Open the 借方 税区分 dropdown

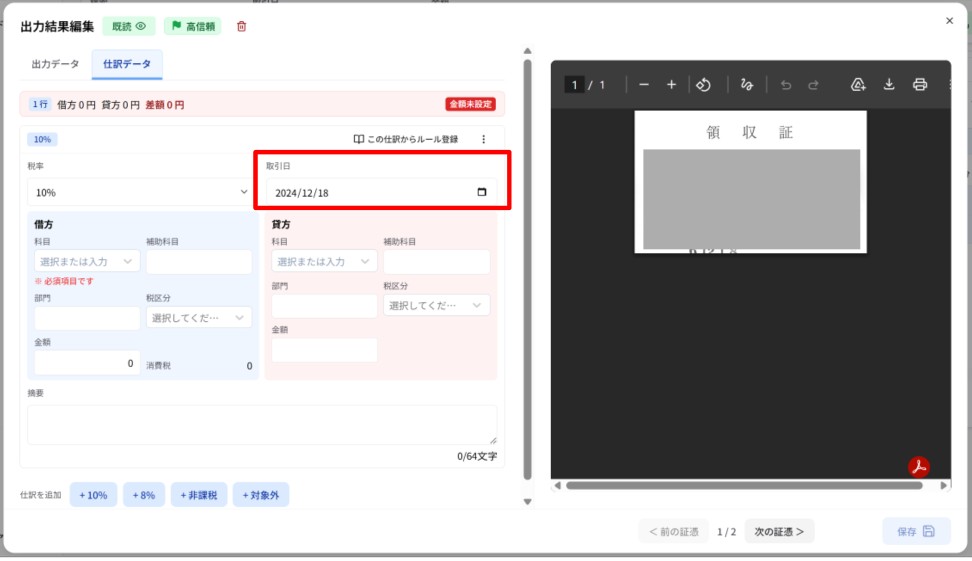click(199, 318)
